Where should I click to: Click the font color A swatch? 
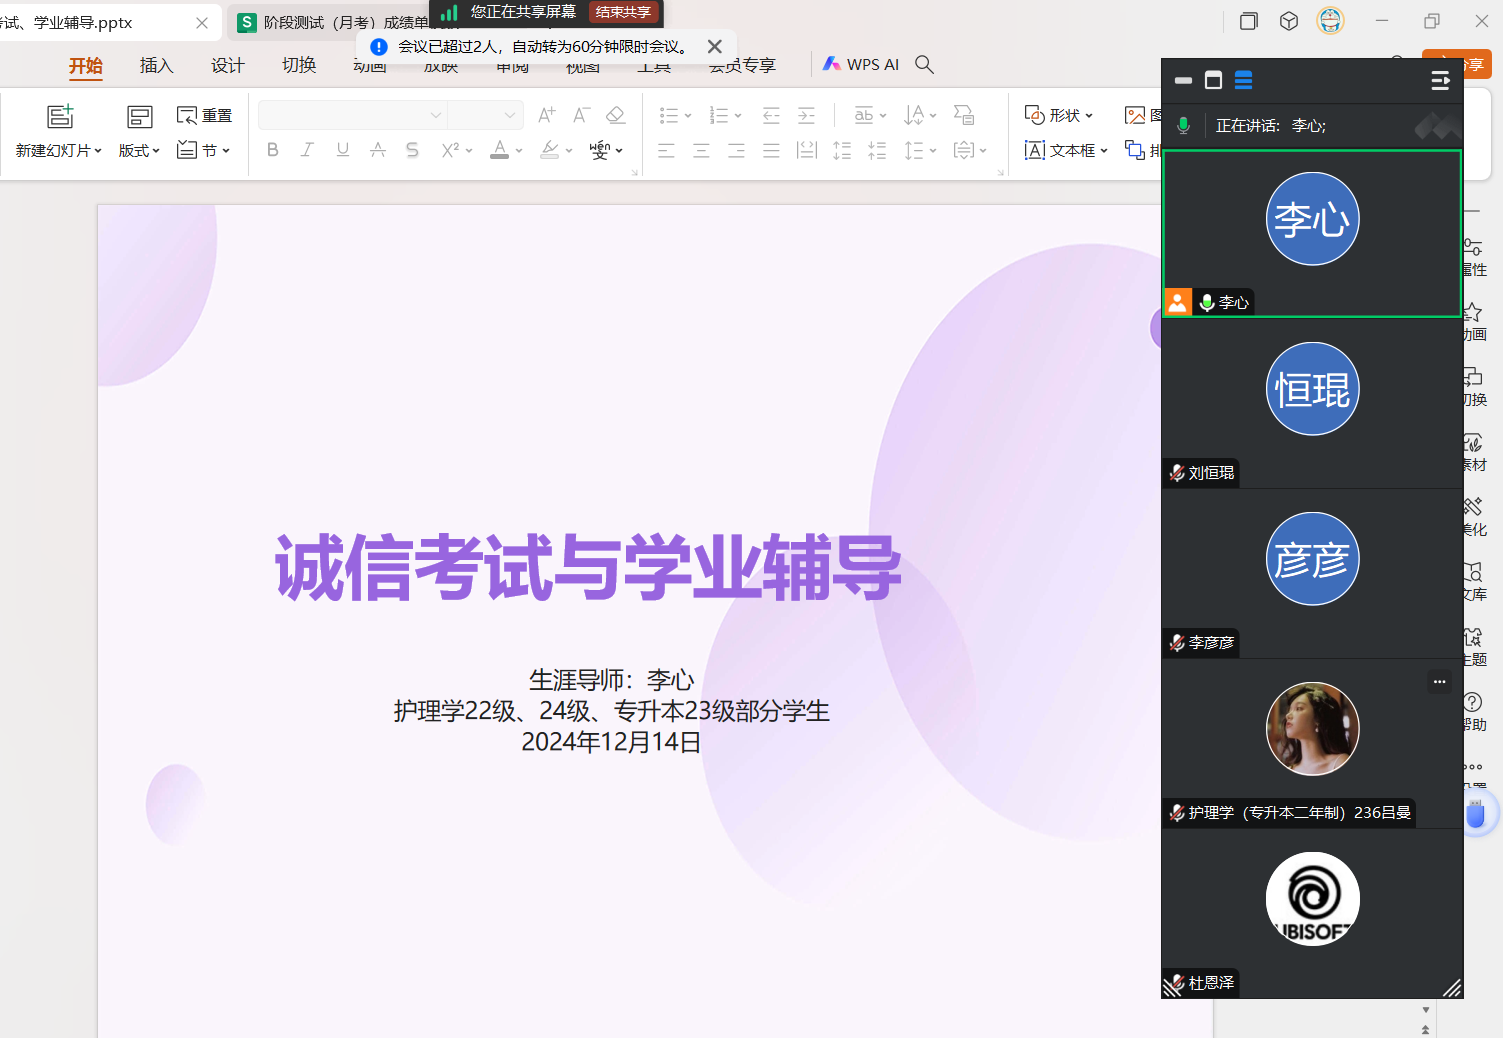(x=500, y=150)
